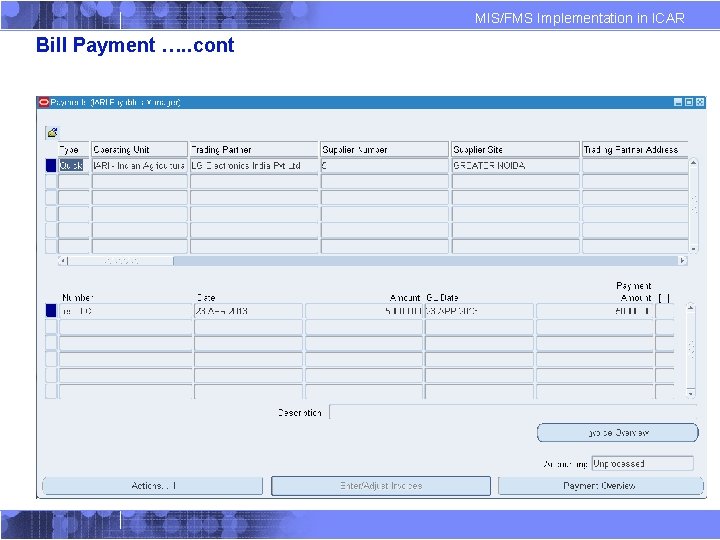Click the Trading Partner column header
This screenshot has width=720, height=540.
click(254, 149)
